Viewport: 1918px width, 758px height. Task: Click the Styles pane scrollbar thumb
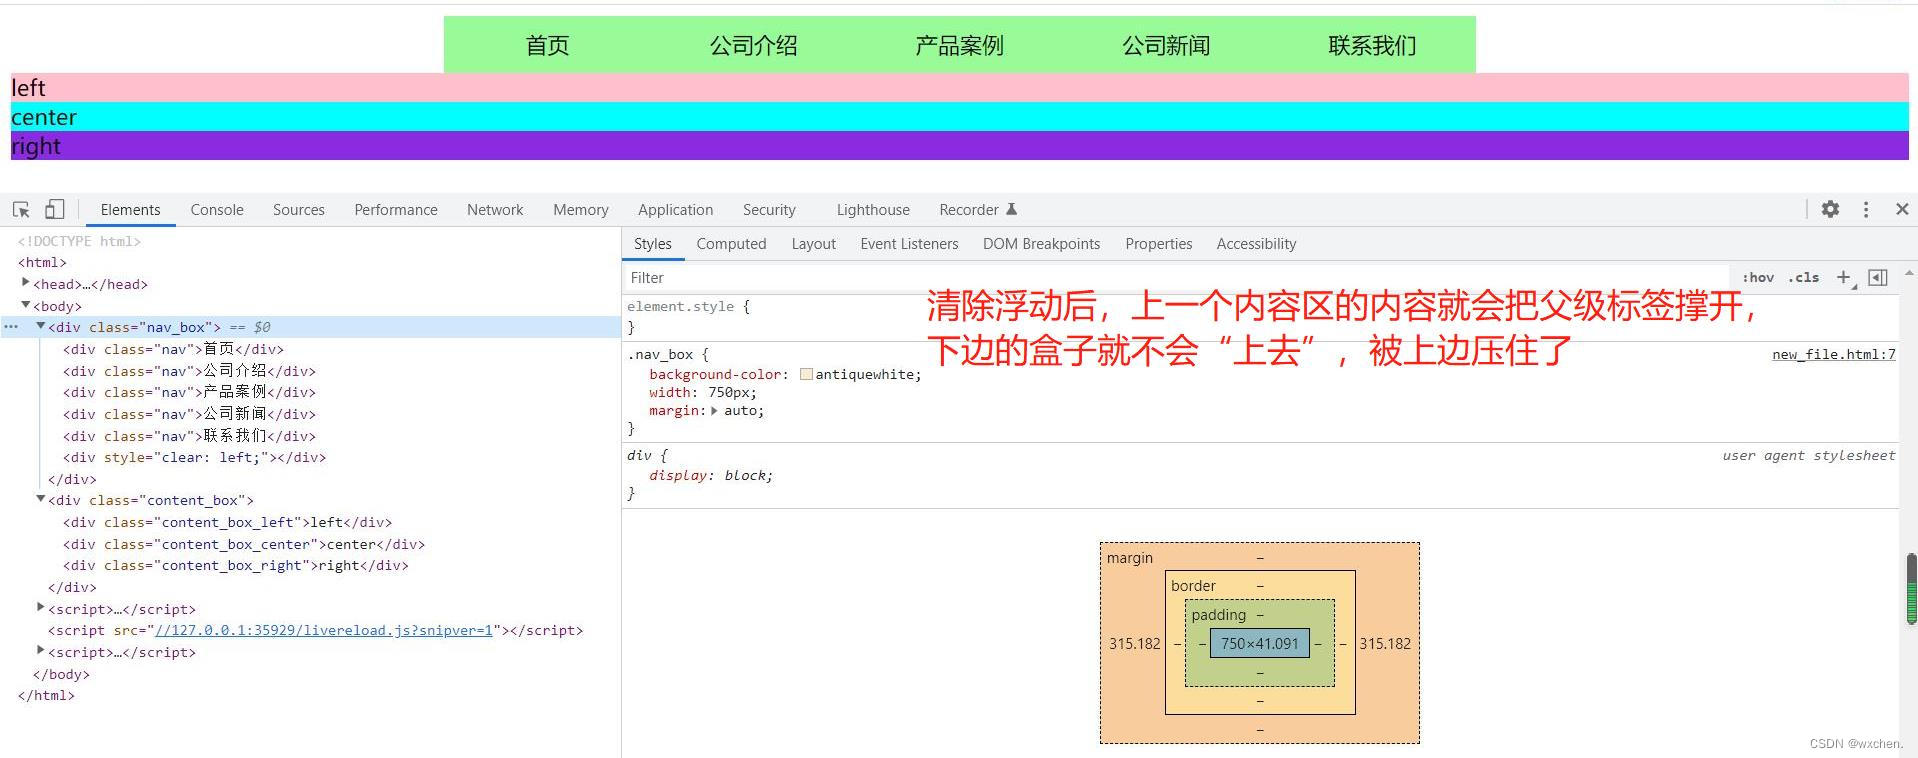(x=1910, y=589)
